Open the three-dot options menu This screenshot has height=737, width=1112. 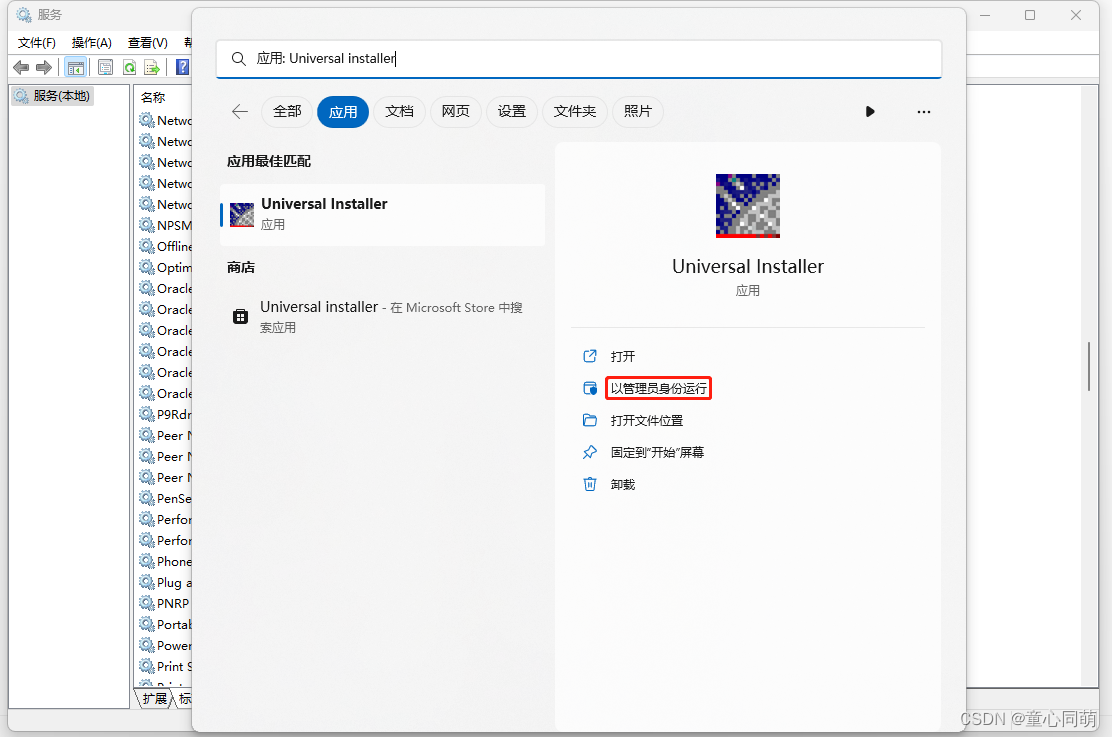923,111
